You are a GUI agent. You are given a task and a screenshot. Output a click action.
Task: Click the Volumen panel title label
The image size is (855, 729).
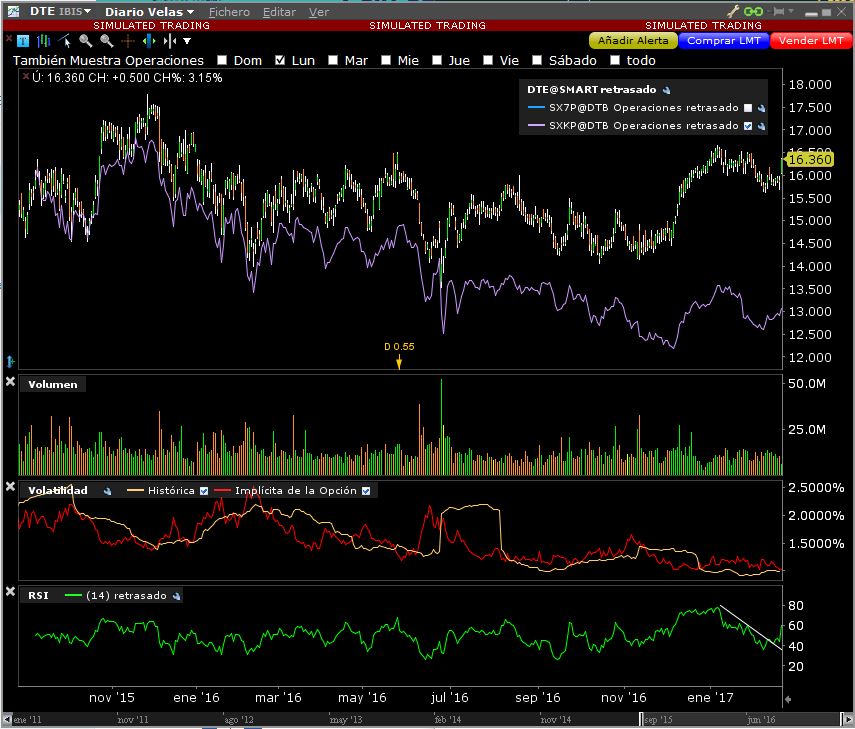click(x=53, y=384)
